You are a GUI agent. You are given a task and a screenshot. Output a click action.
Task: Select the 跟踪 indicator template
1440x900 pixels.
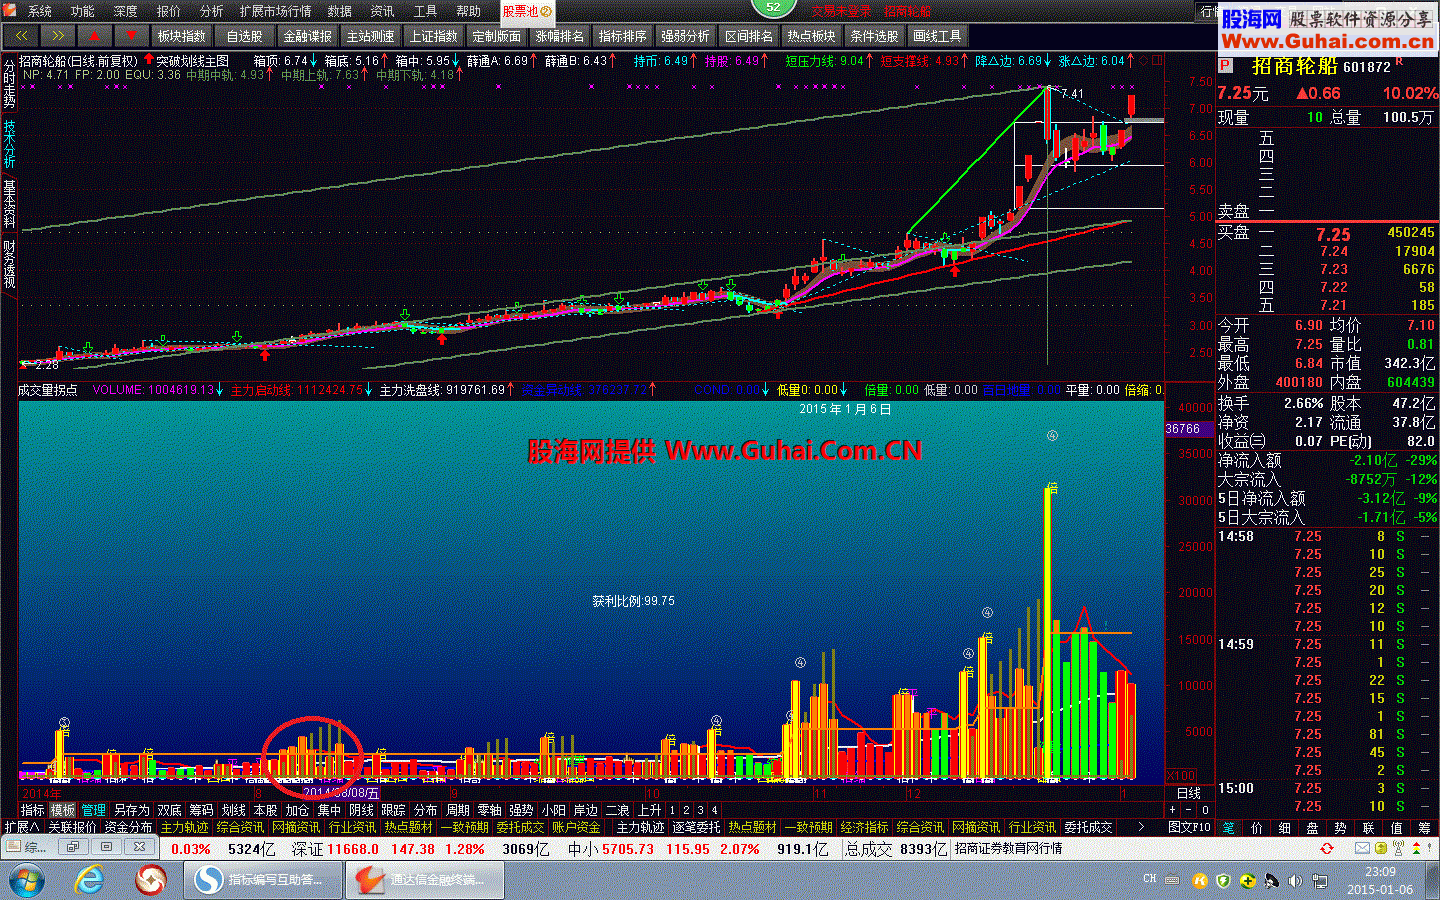pos(393,810)
